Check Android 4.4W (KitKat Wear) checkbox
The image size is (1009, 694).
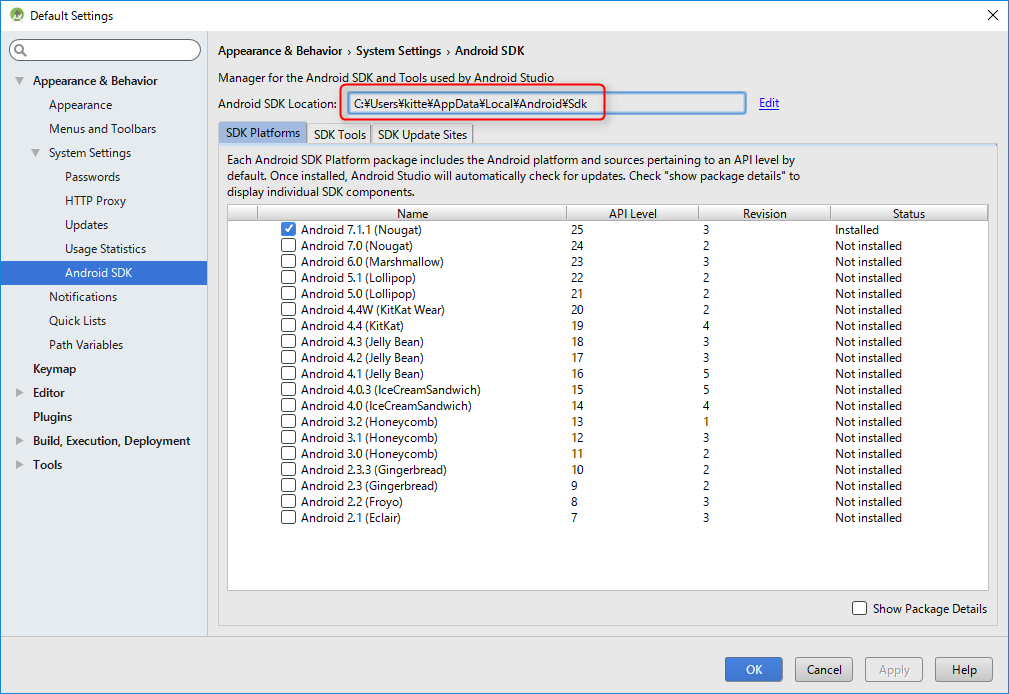pos(288,310)
